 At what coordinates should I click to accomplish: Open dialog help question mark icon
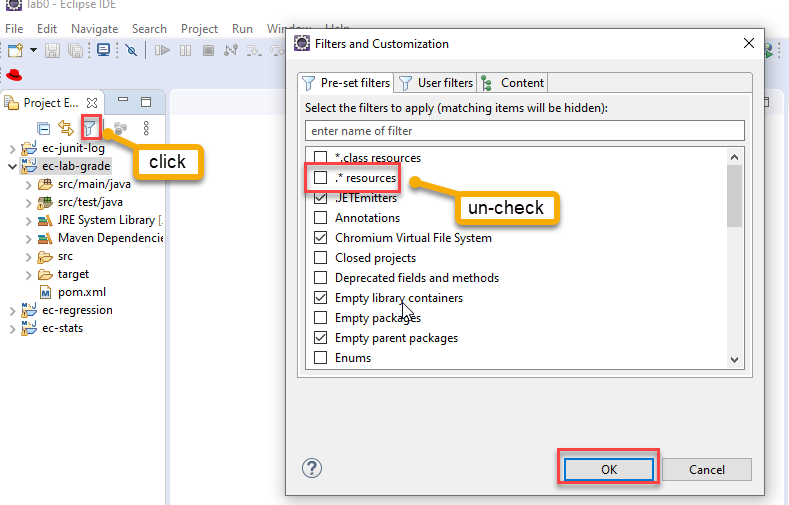[x=312, y=468]
